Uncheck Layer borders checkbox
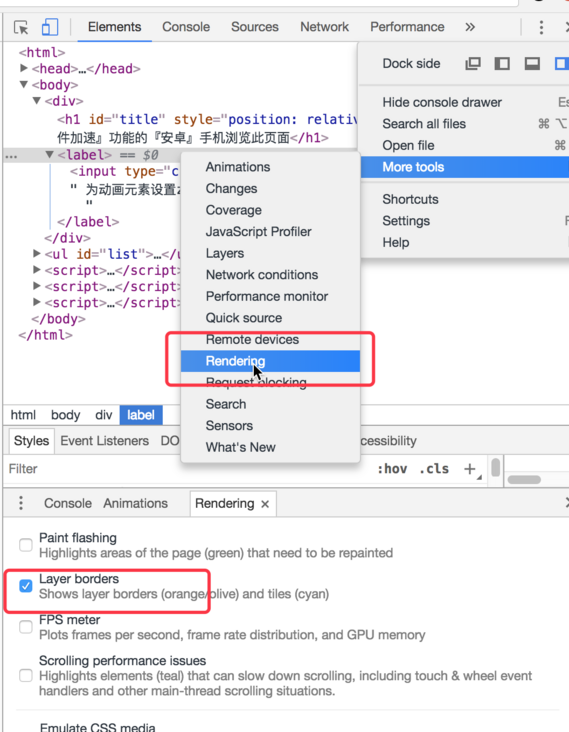 click(x=26, y=586)
